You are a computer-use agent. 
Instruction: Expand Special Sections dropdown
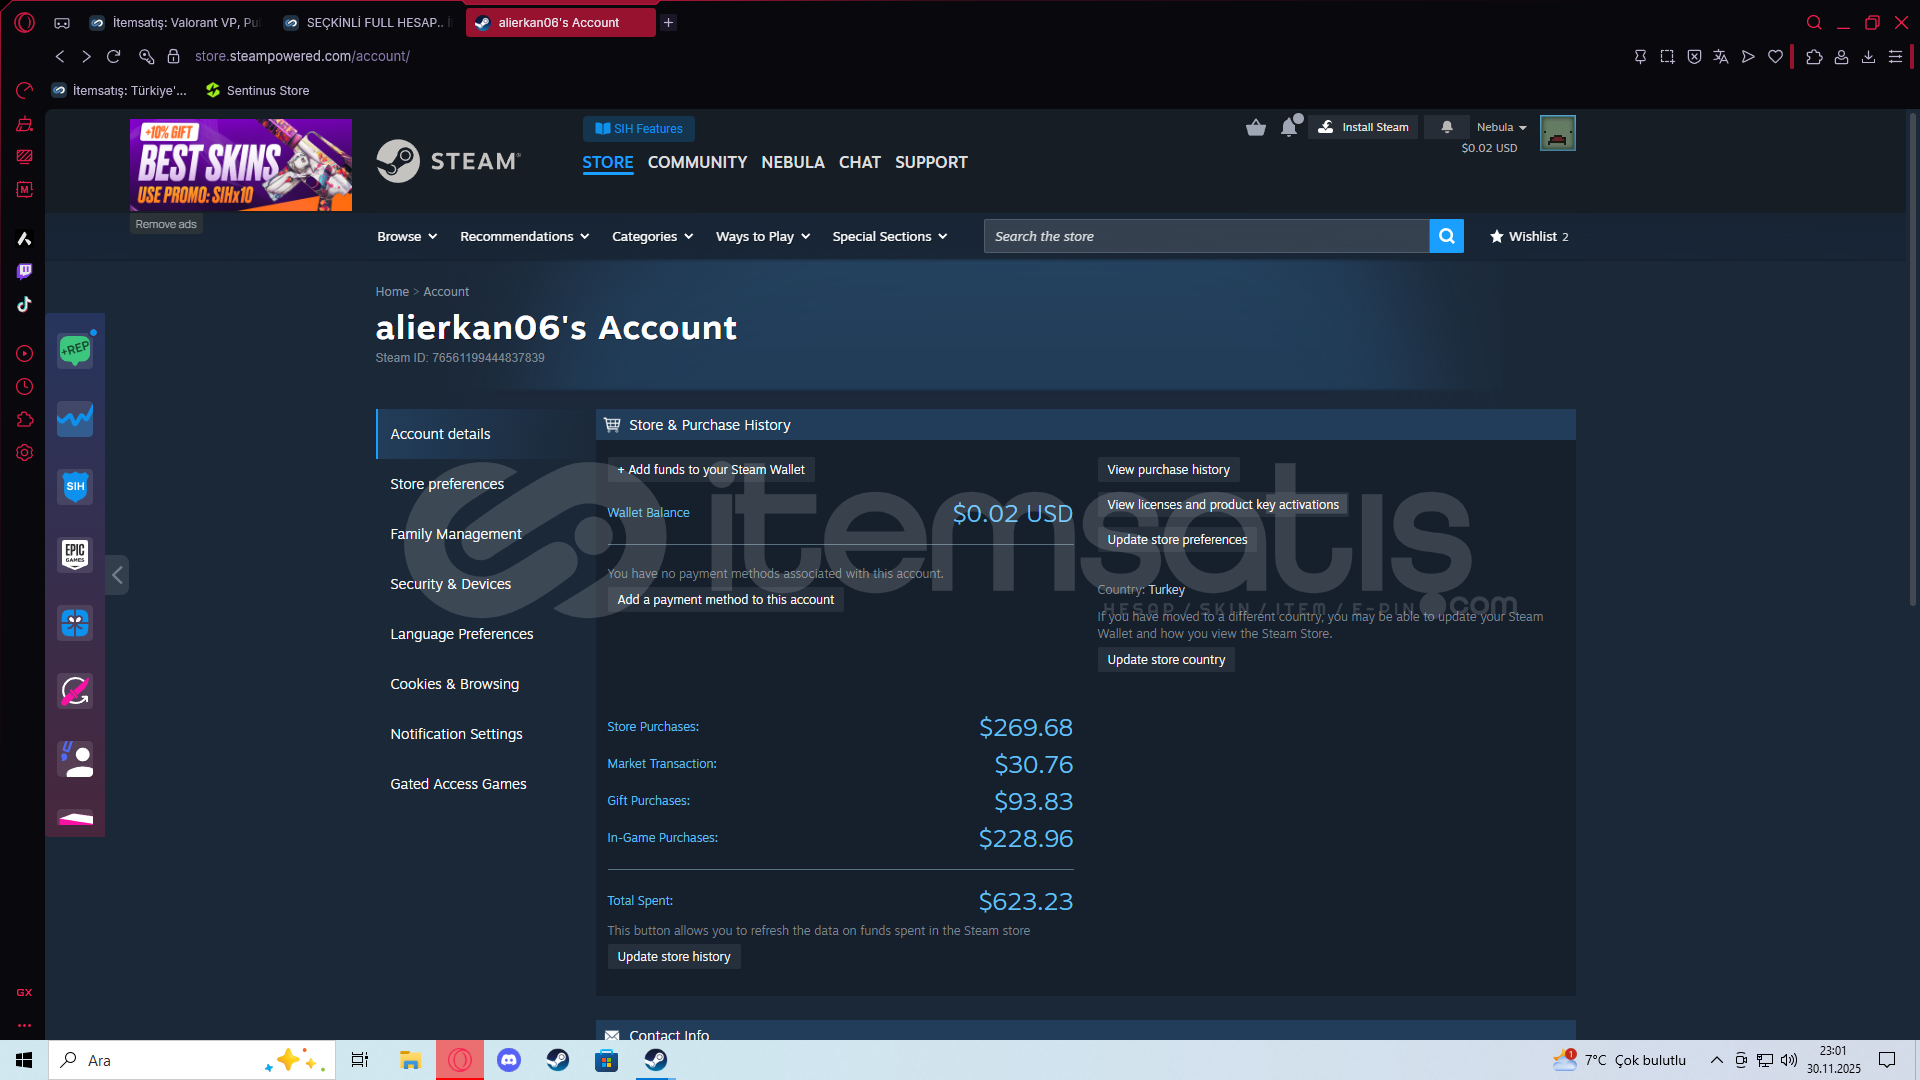pyautogui.click(x=889, y=237)
